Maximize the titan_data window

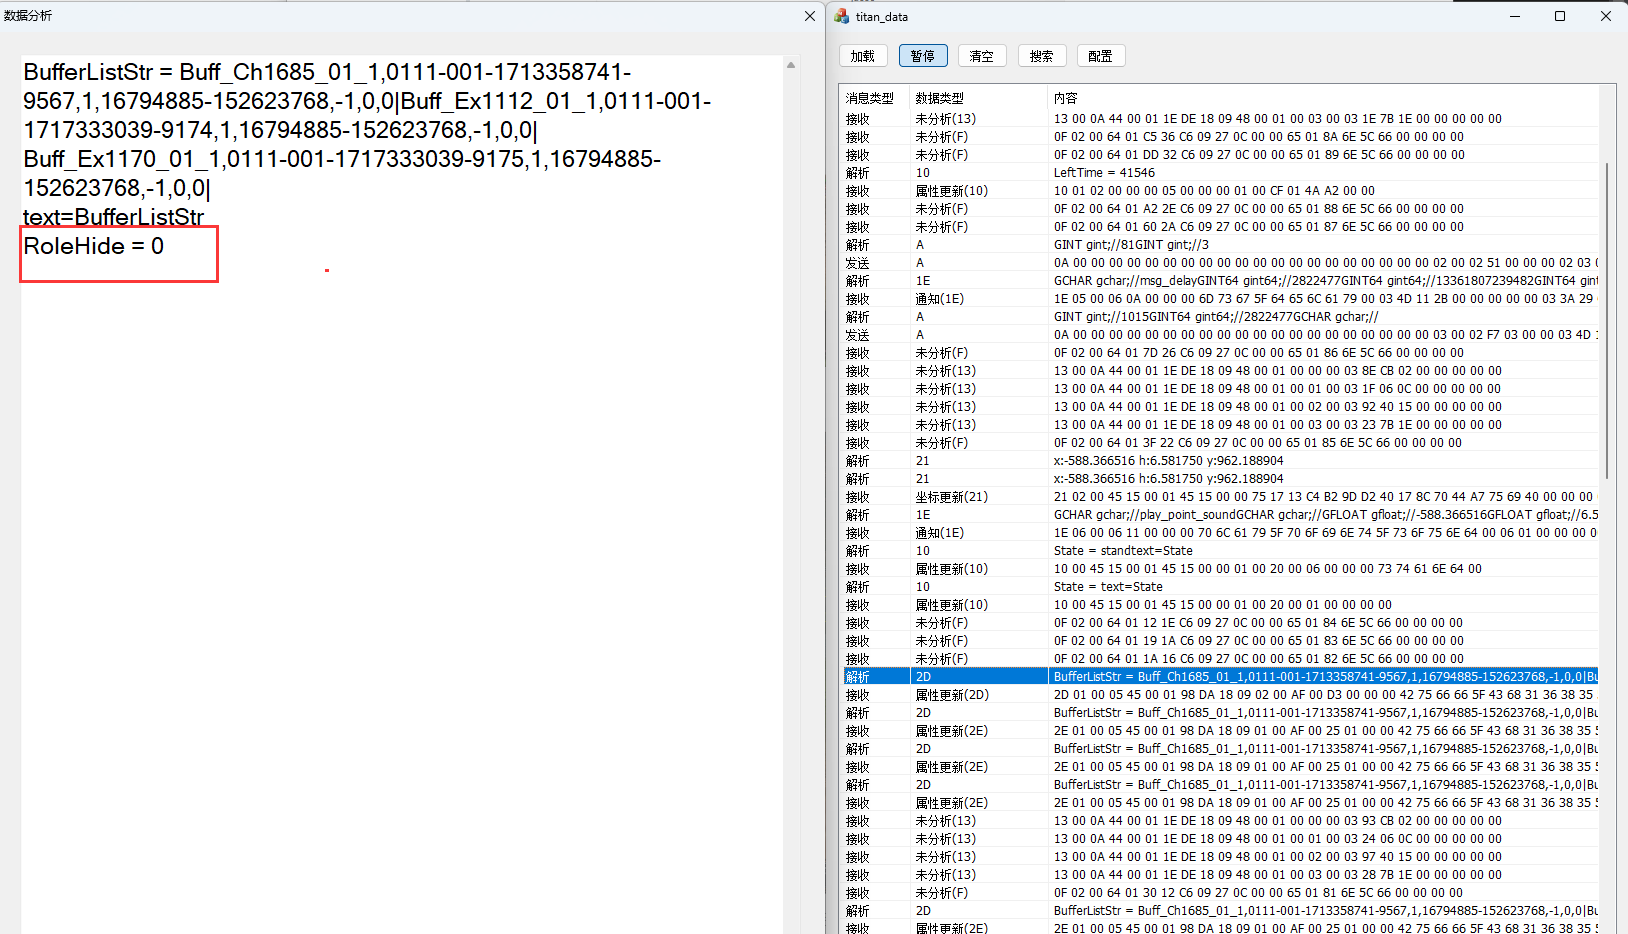click(x=1560, y=16)
